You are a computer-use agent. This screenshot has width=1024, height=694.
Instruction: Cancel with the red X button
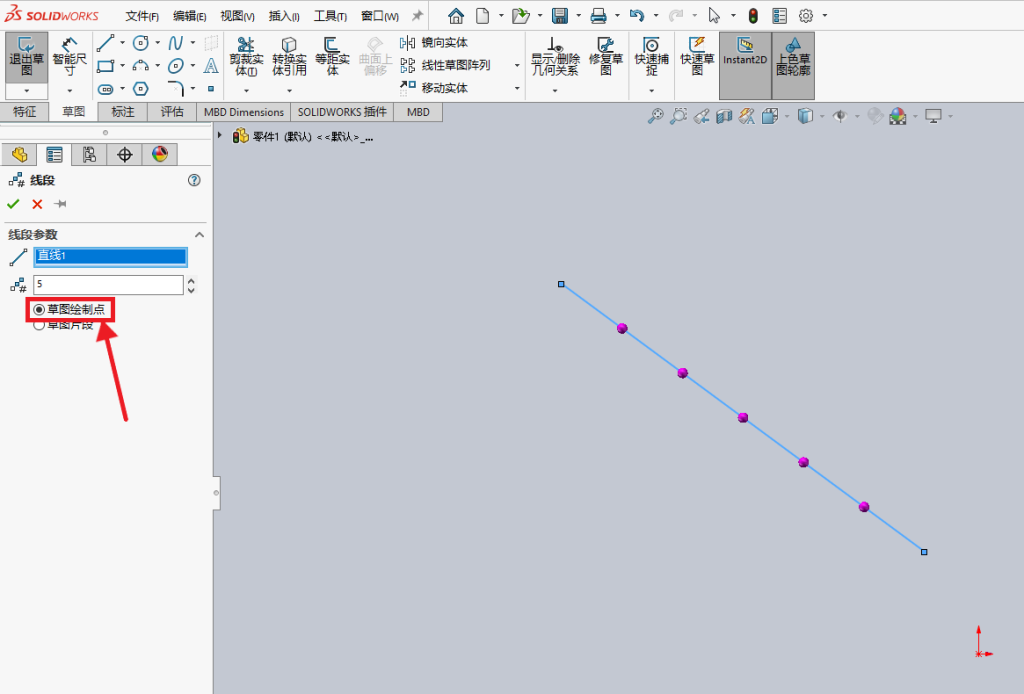[37, 204]
